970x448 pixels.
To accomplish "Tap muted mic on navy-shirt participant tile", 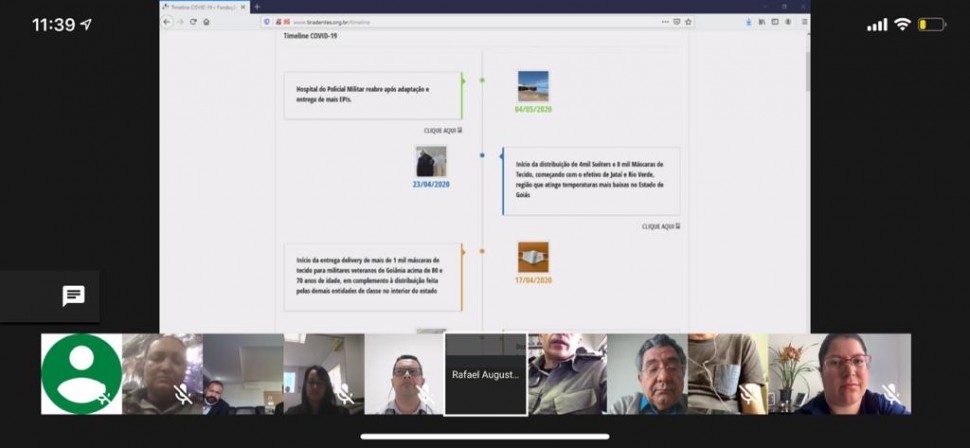I will (x=891, y=394).
